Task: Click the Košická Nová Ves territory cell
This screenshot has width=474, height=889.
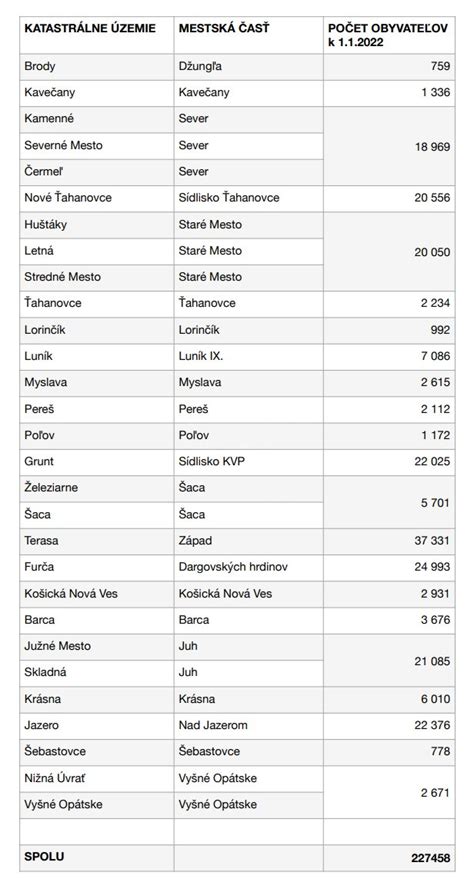Action: pyautogui.click(x=96, y=594)
